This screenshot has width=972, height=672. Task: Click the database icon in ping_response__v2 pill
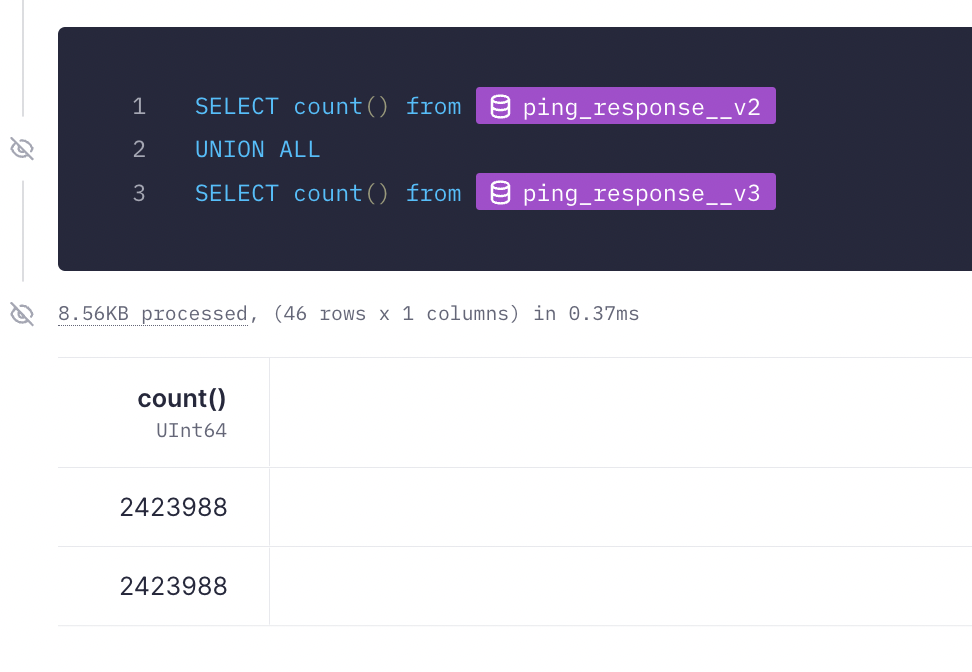click(499, 105)
